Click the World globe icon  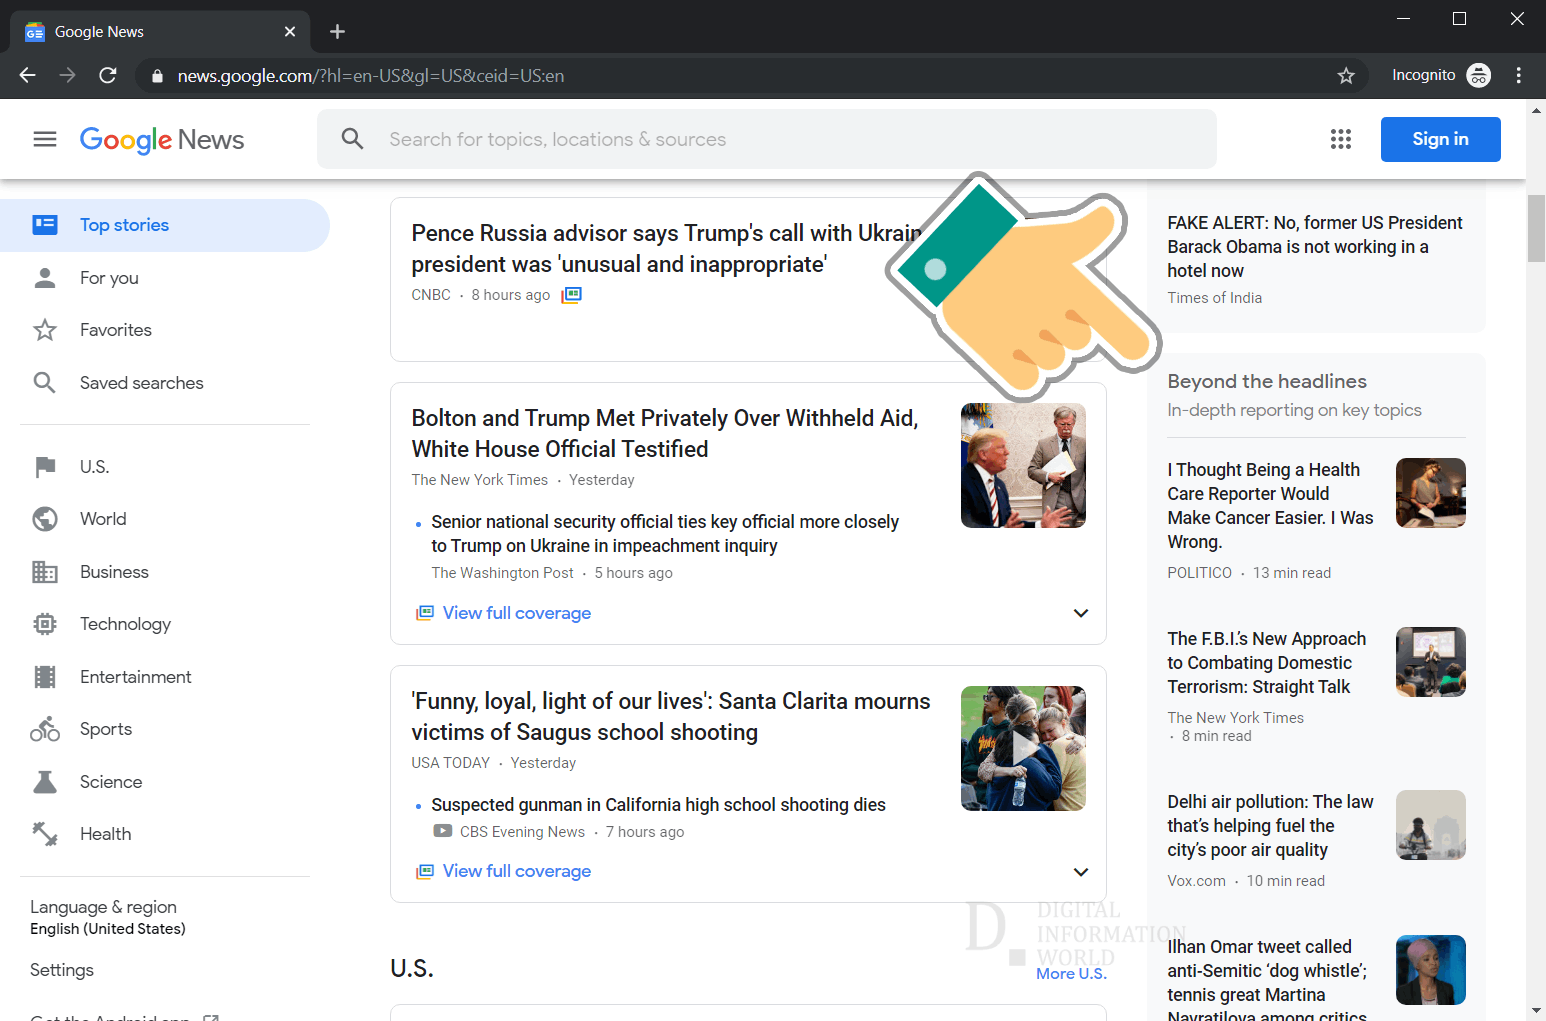tap(45, 519)
